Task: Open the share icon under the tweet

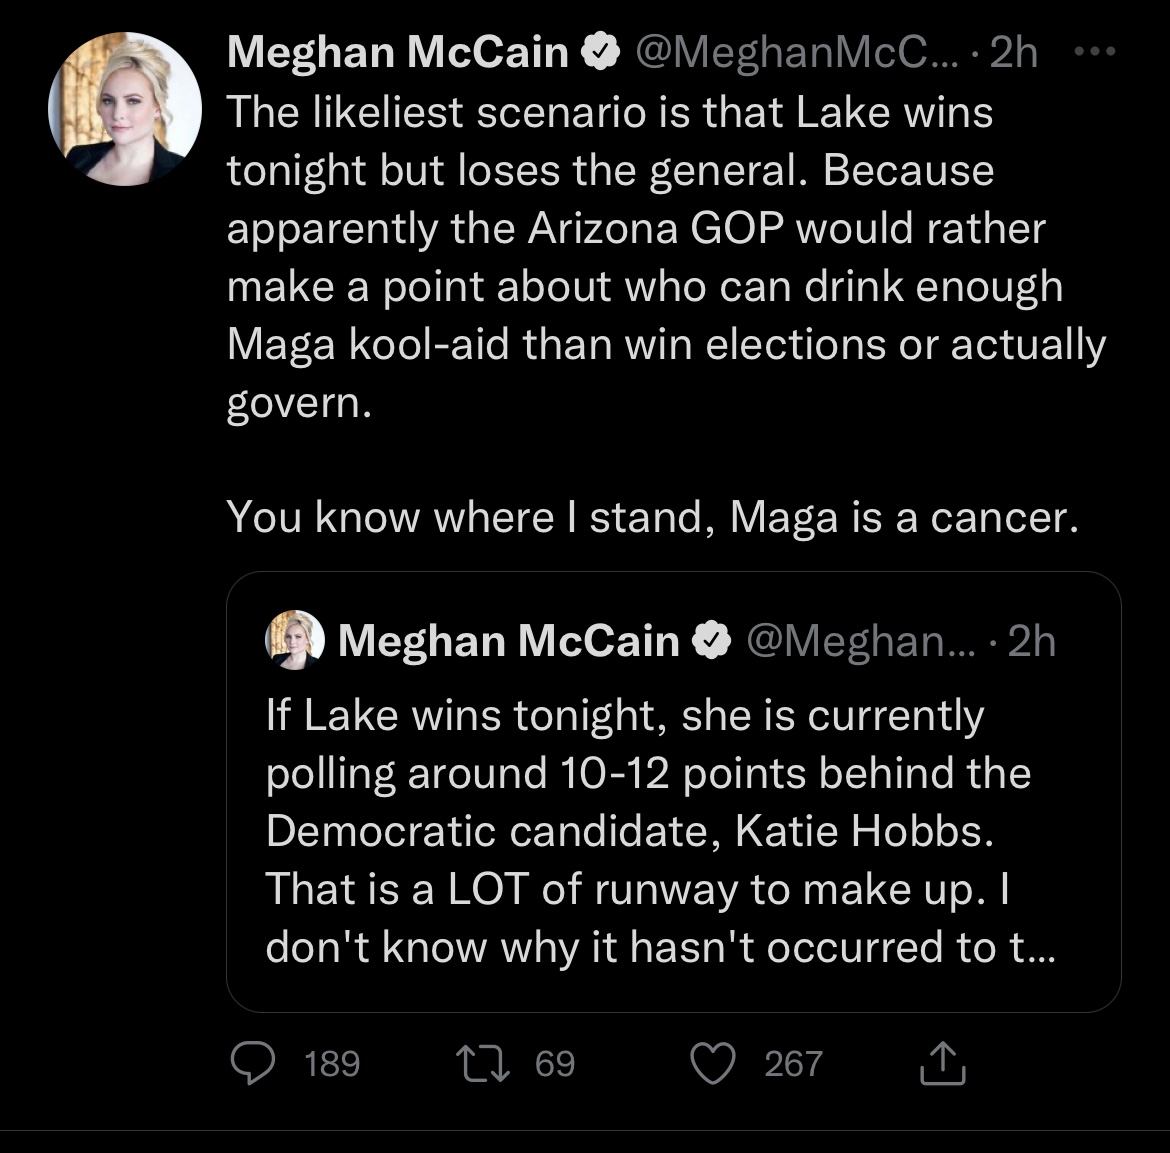Action: coord(941,1065)
